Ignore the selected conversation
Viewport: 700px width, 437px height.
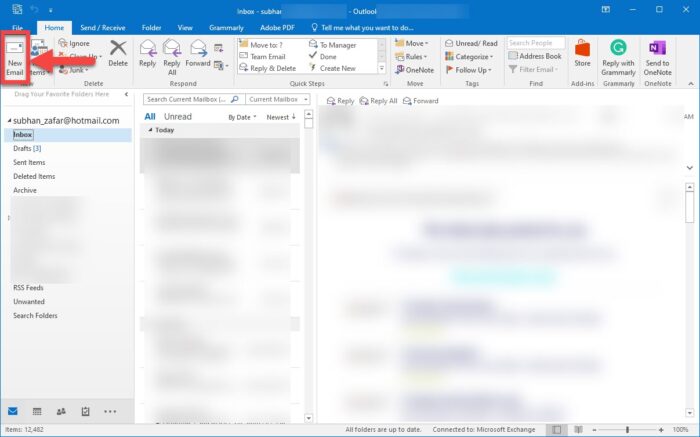click(74, 43)
